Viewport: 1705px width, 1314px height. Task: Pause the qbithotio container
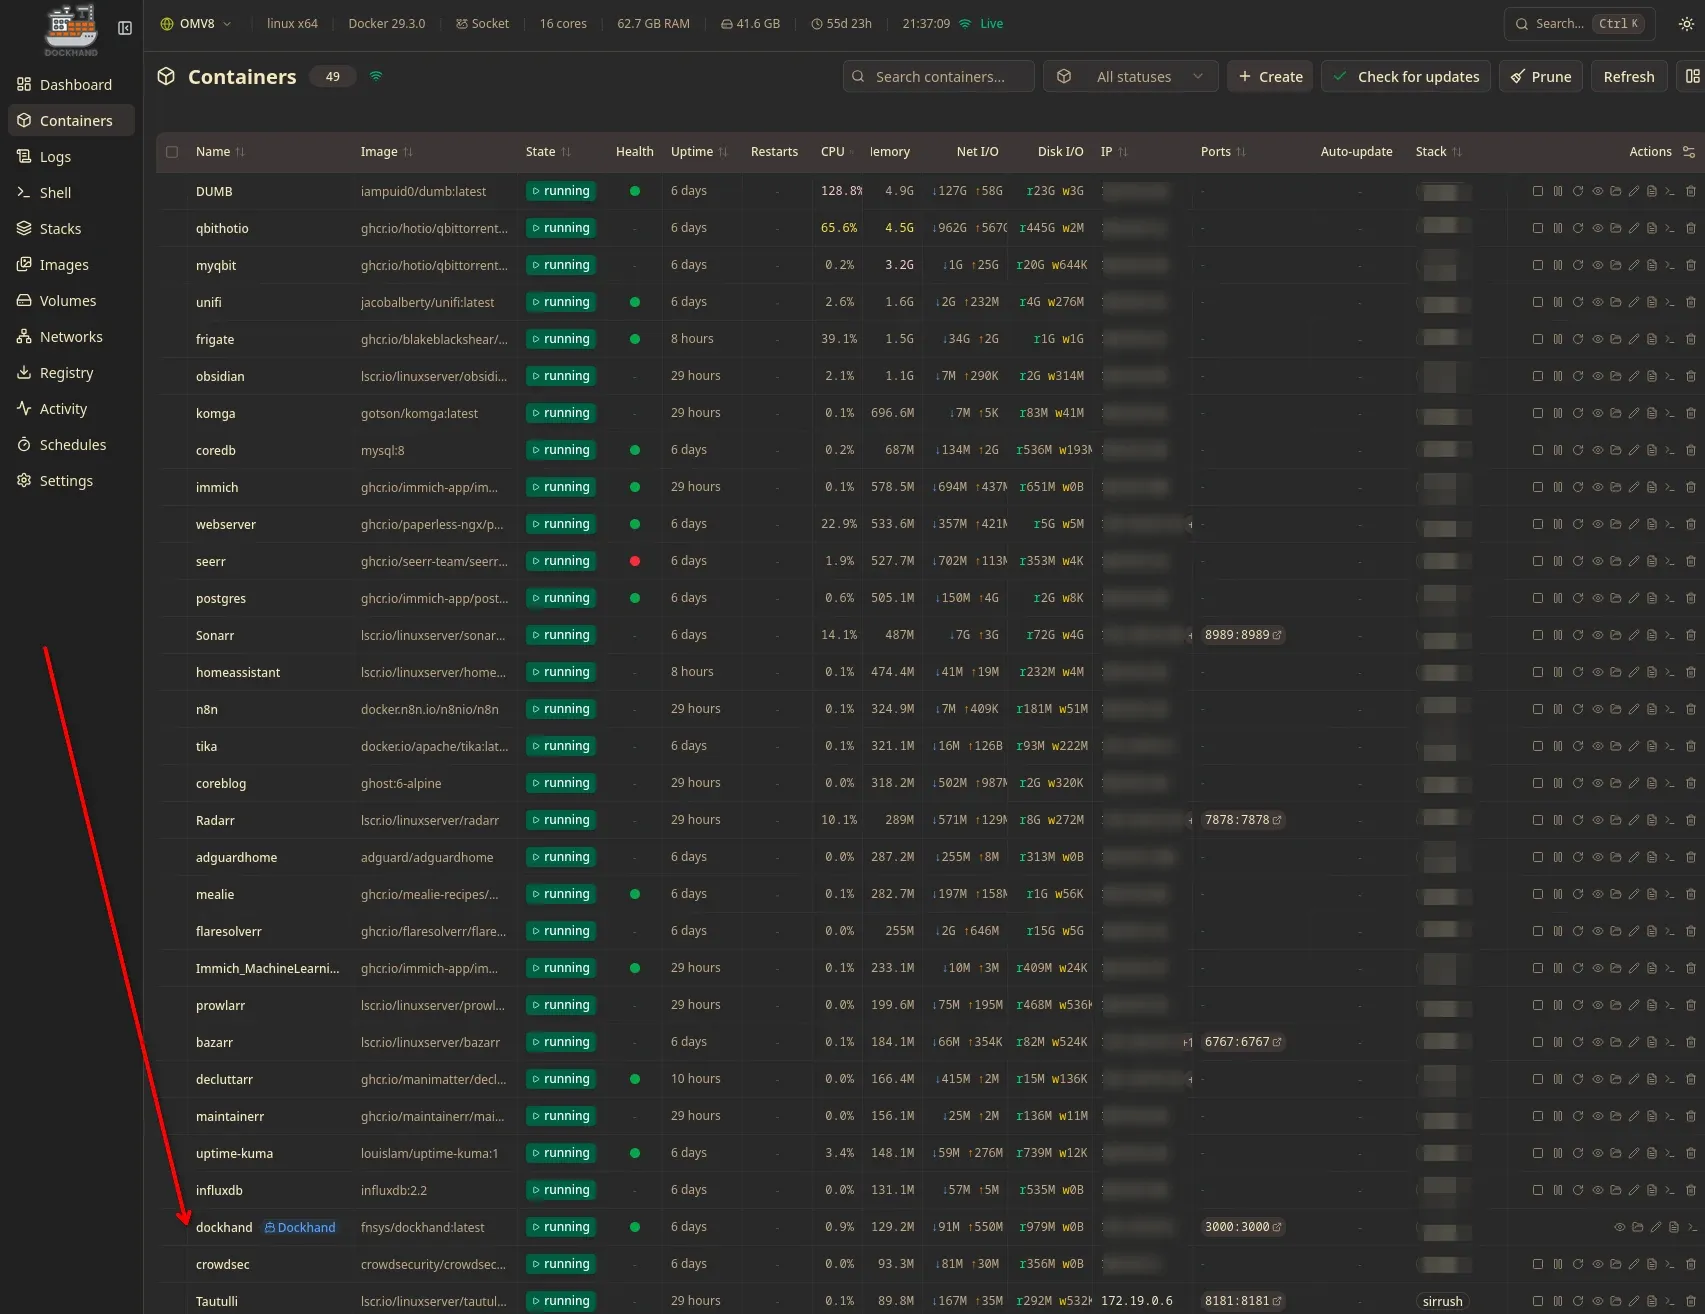click(1558, 228)
